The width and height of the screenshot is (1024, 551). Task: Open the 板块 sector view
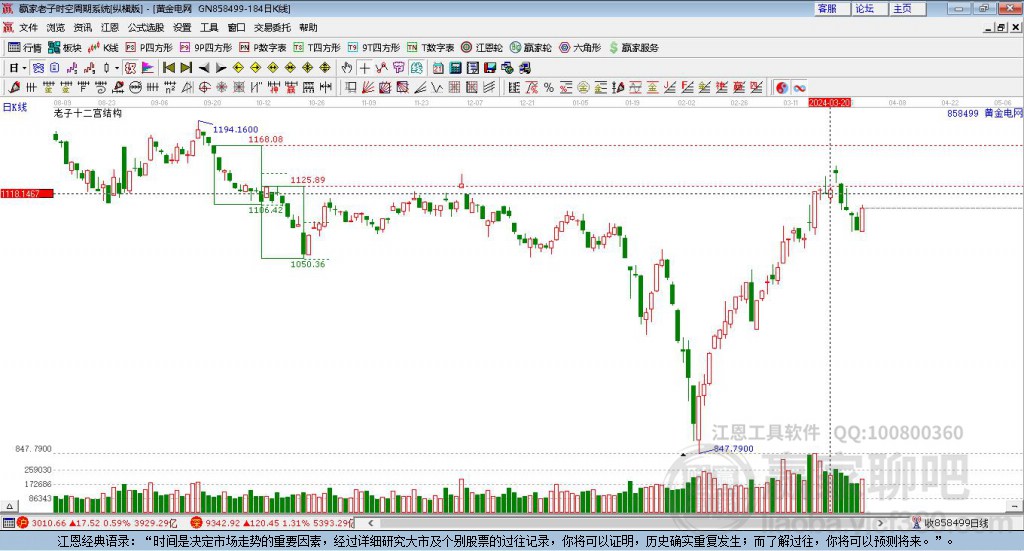[x=65, y=48]
